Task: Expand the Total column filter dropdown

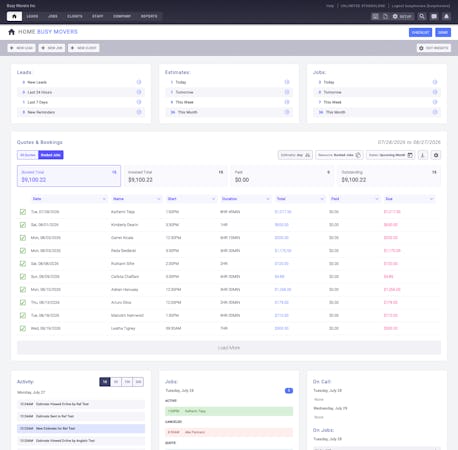Action: click(x=322, y=199)
